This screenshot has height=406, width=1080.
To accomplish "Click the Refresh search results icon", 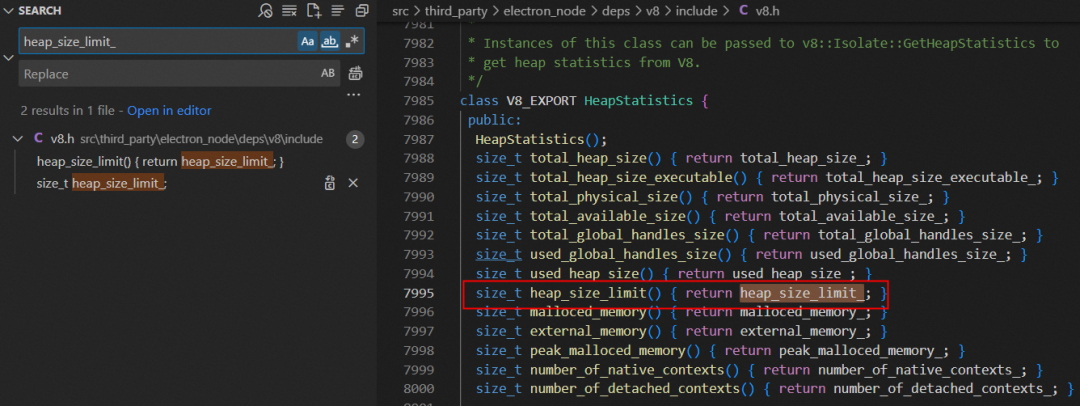I will [265, 10].
